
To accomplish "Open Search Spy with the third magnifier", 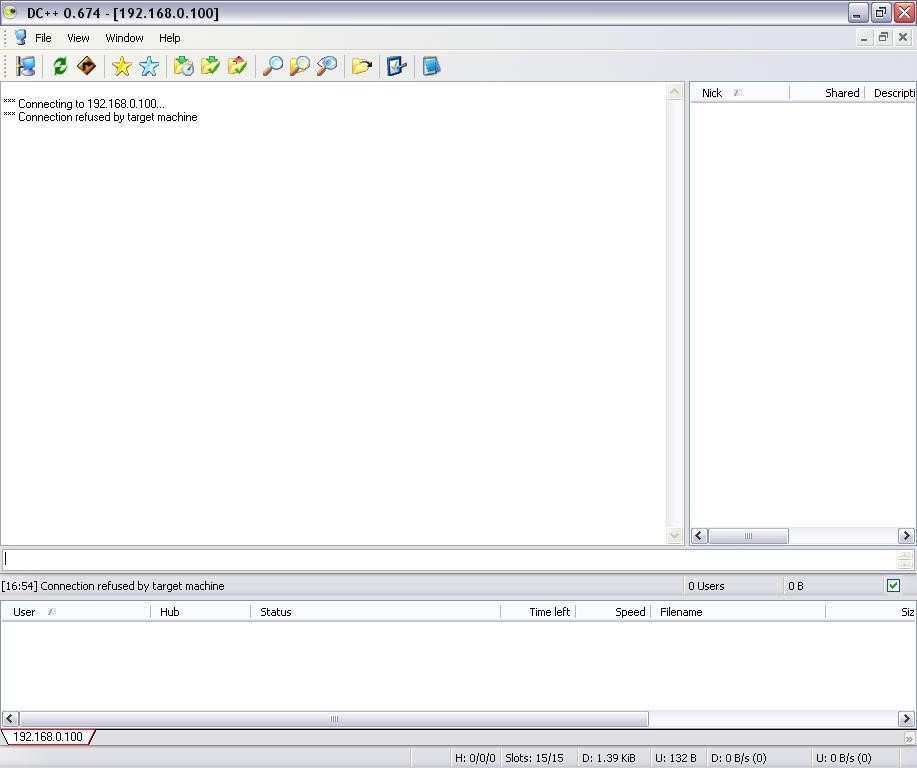I will (x=327, y=66).
